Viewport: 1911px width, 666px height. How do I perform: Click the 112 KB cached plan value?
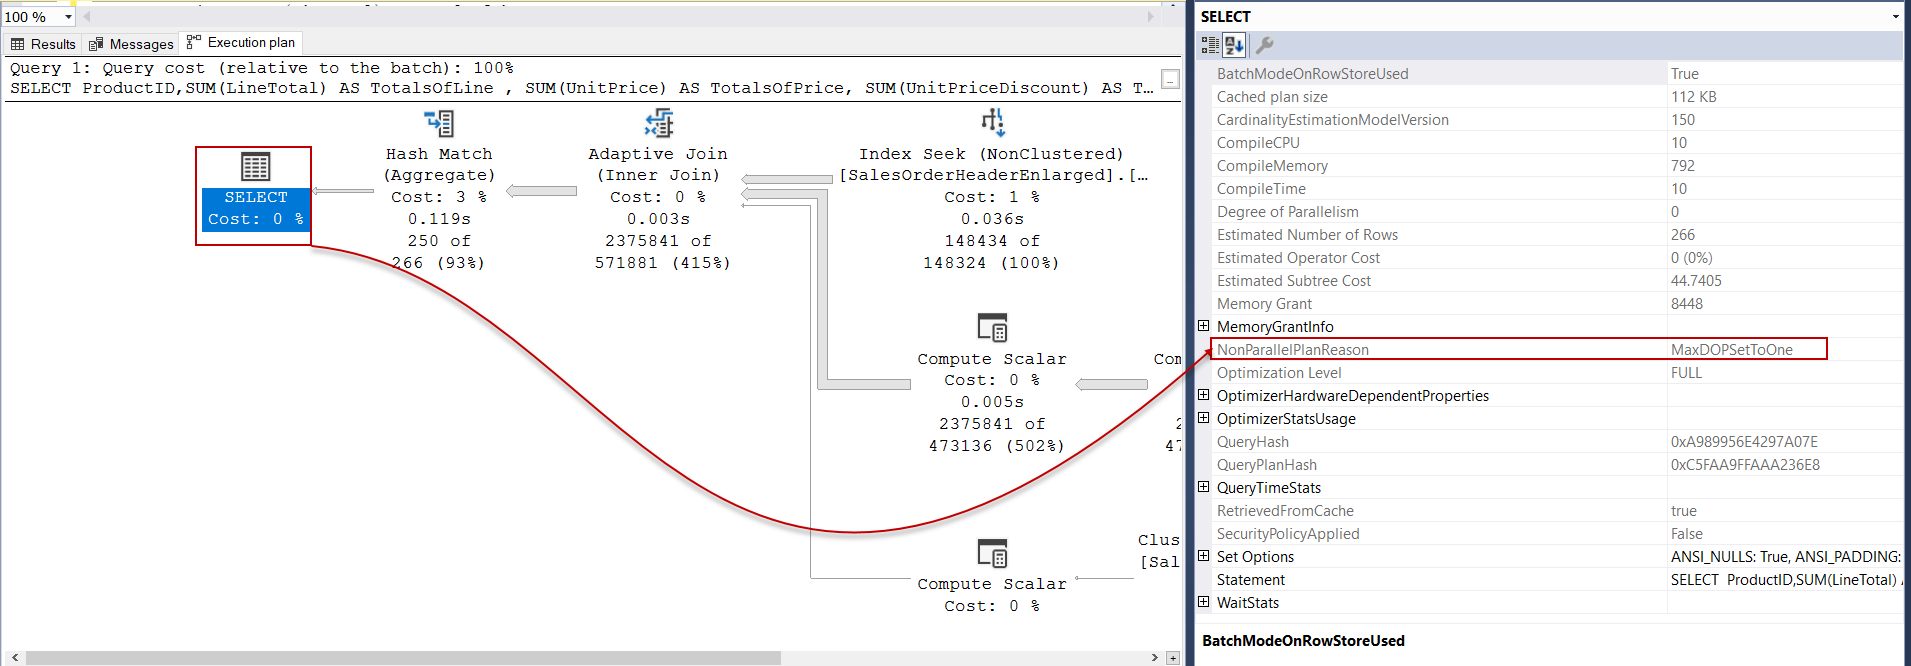pos(1693,97)
